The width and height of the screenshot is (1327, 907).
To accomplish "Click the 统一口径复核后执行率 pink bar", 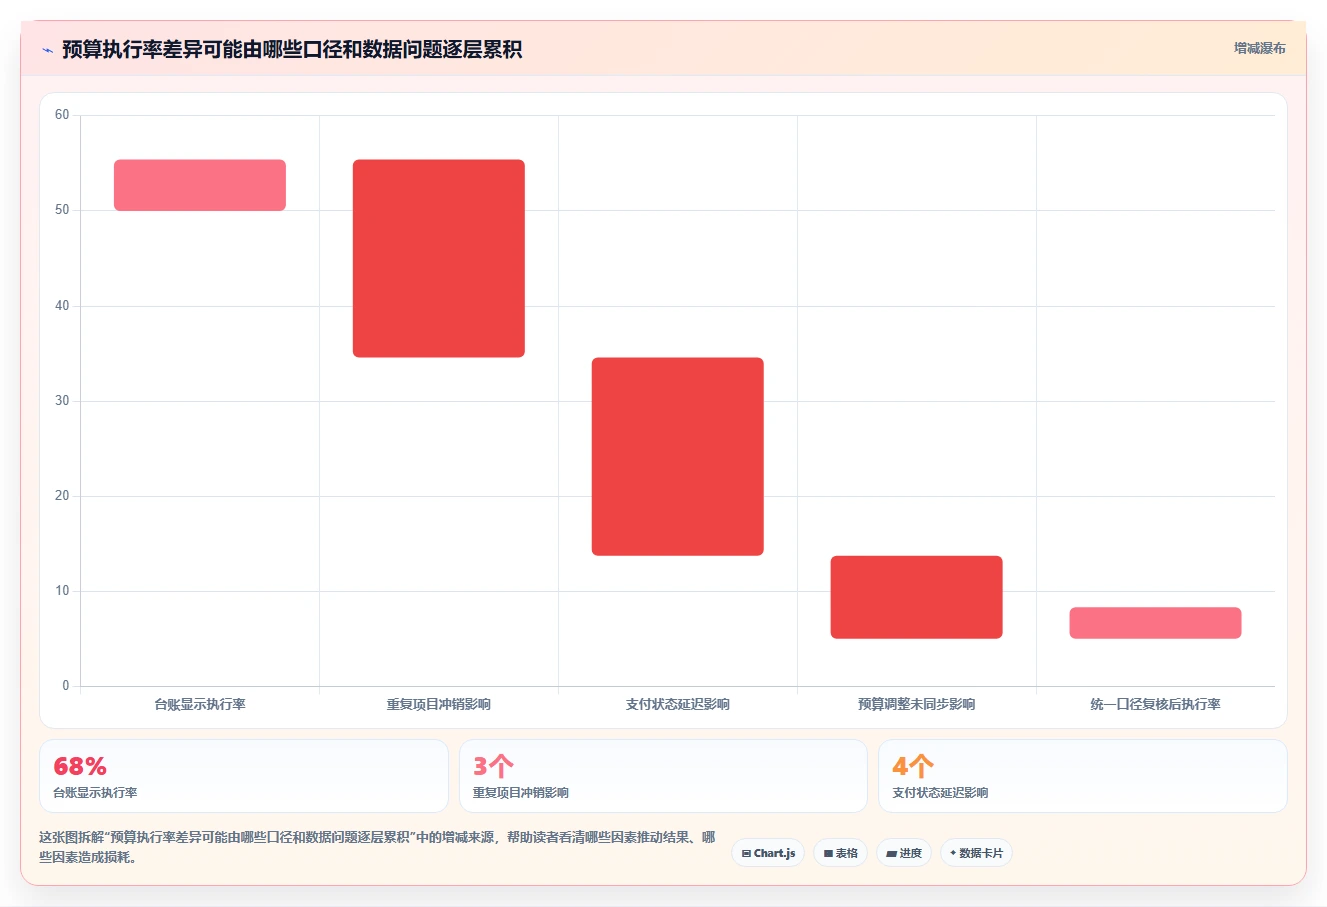I will pos(1155,623).
